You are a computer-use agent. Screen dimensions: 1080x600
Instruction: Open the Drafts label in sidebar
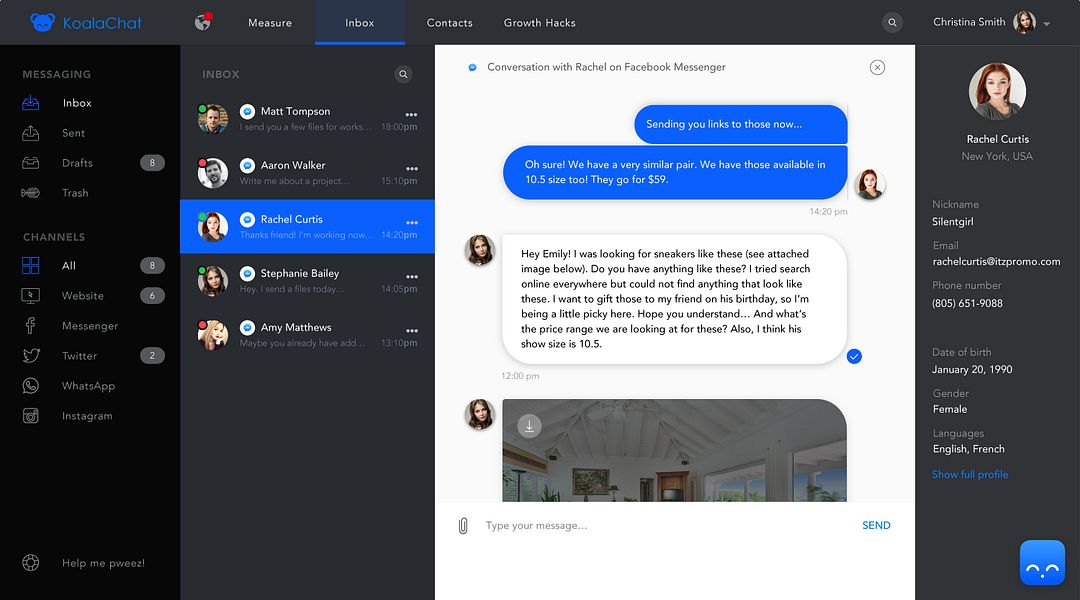click(77, 163)
